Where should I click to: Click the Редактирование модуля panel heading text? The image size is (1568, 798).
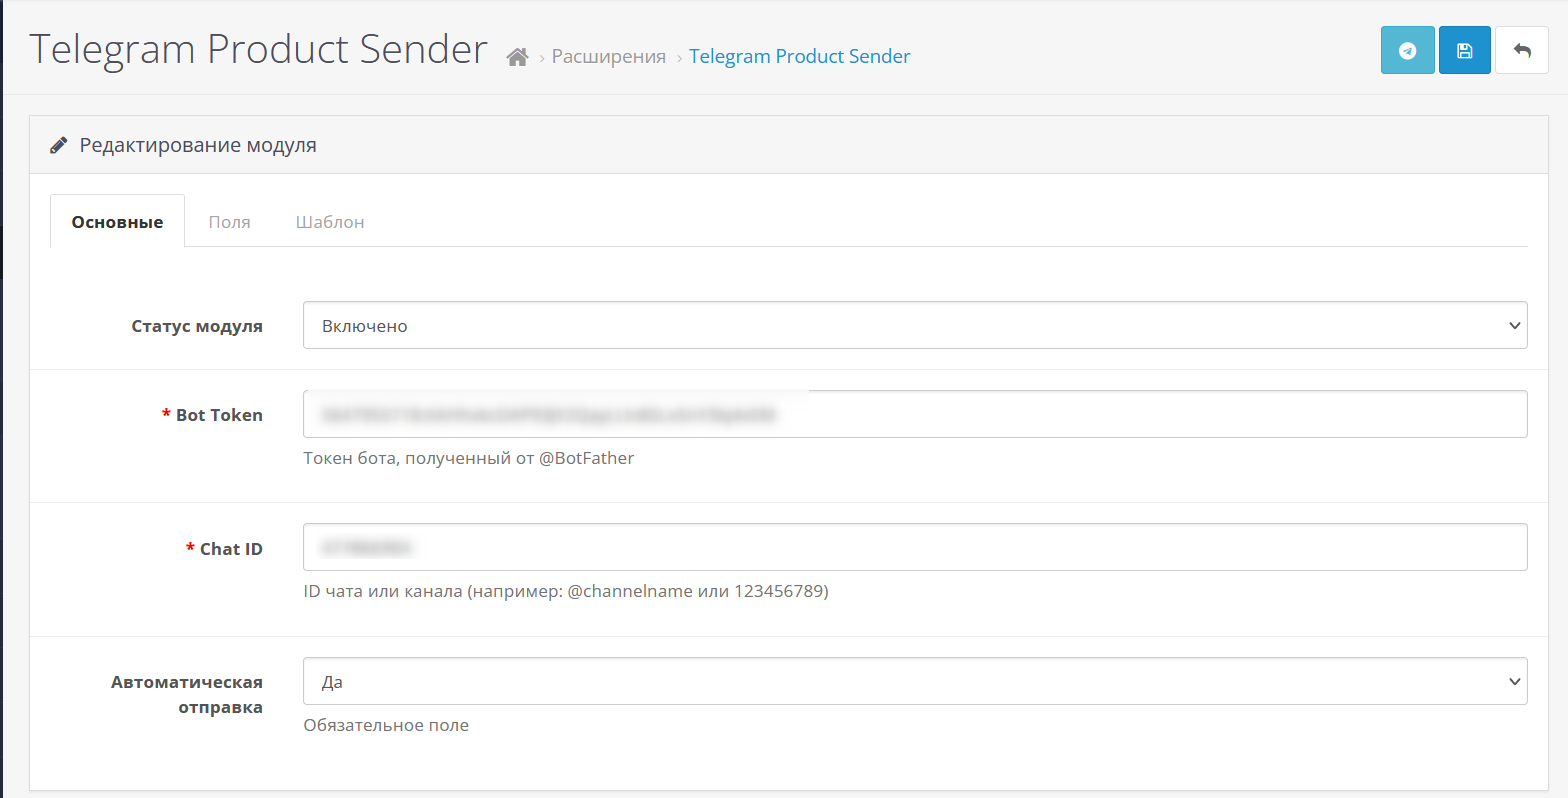(198, 145)
